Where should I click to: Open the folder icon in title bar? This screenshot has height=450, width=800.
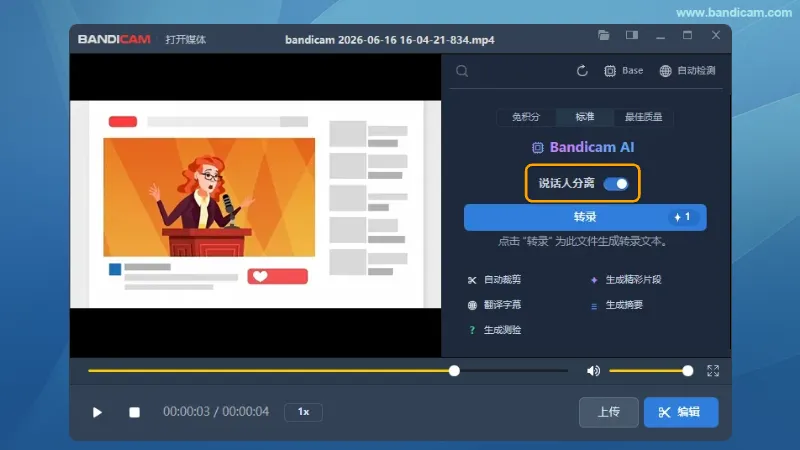[x=604, y=35]
